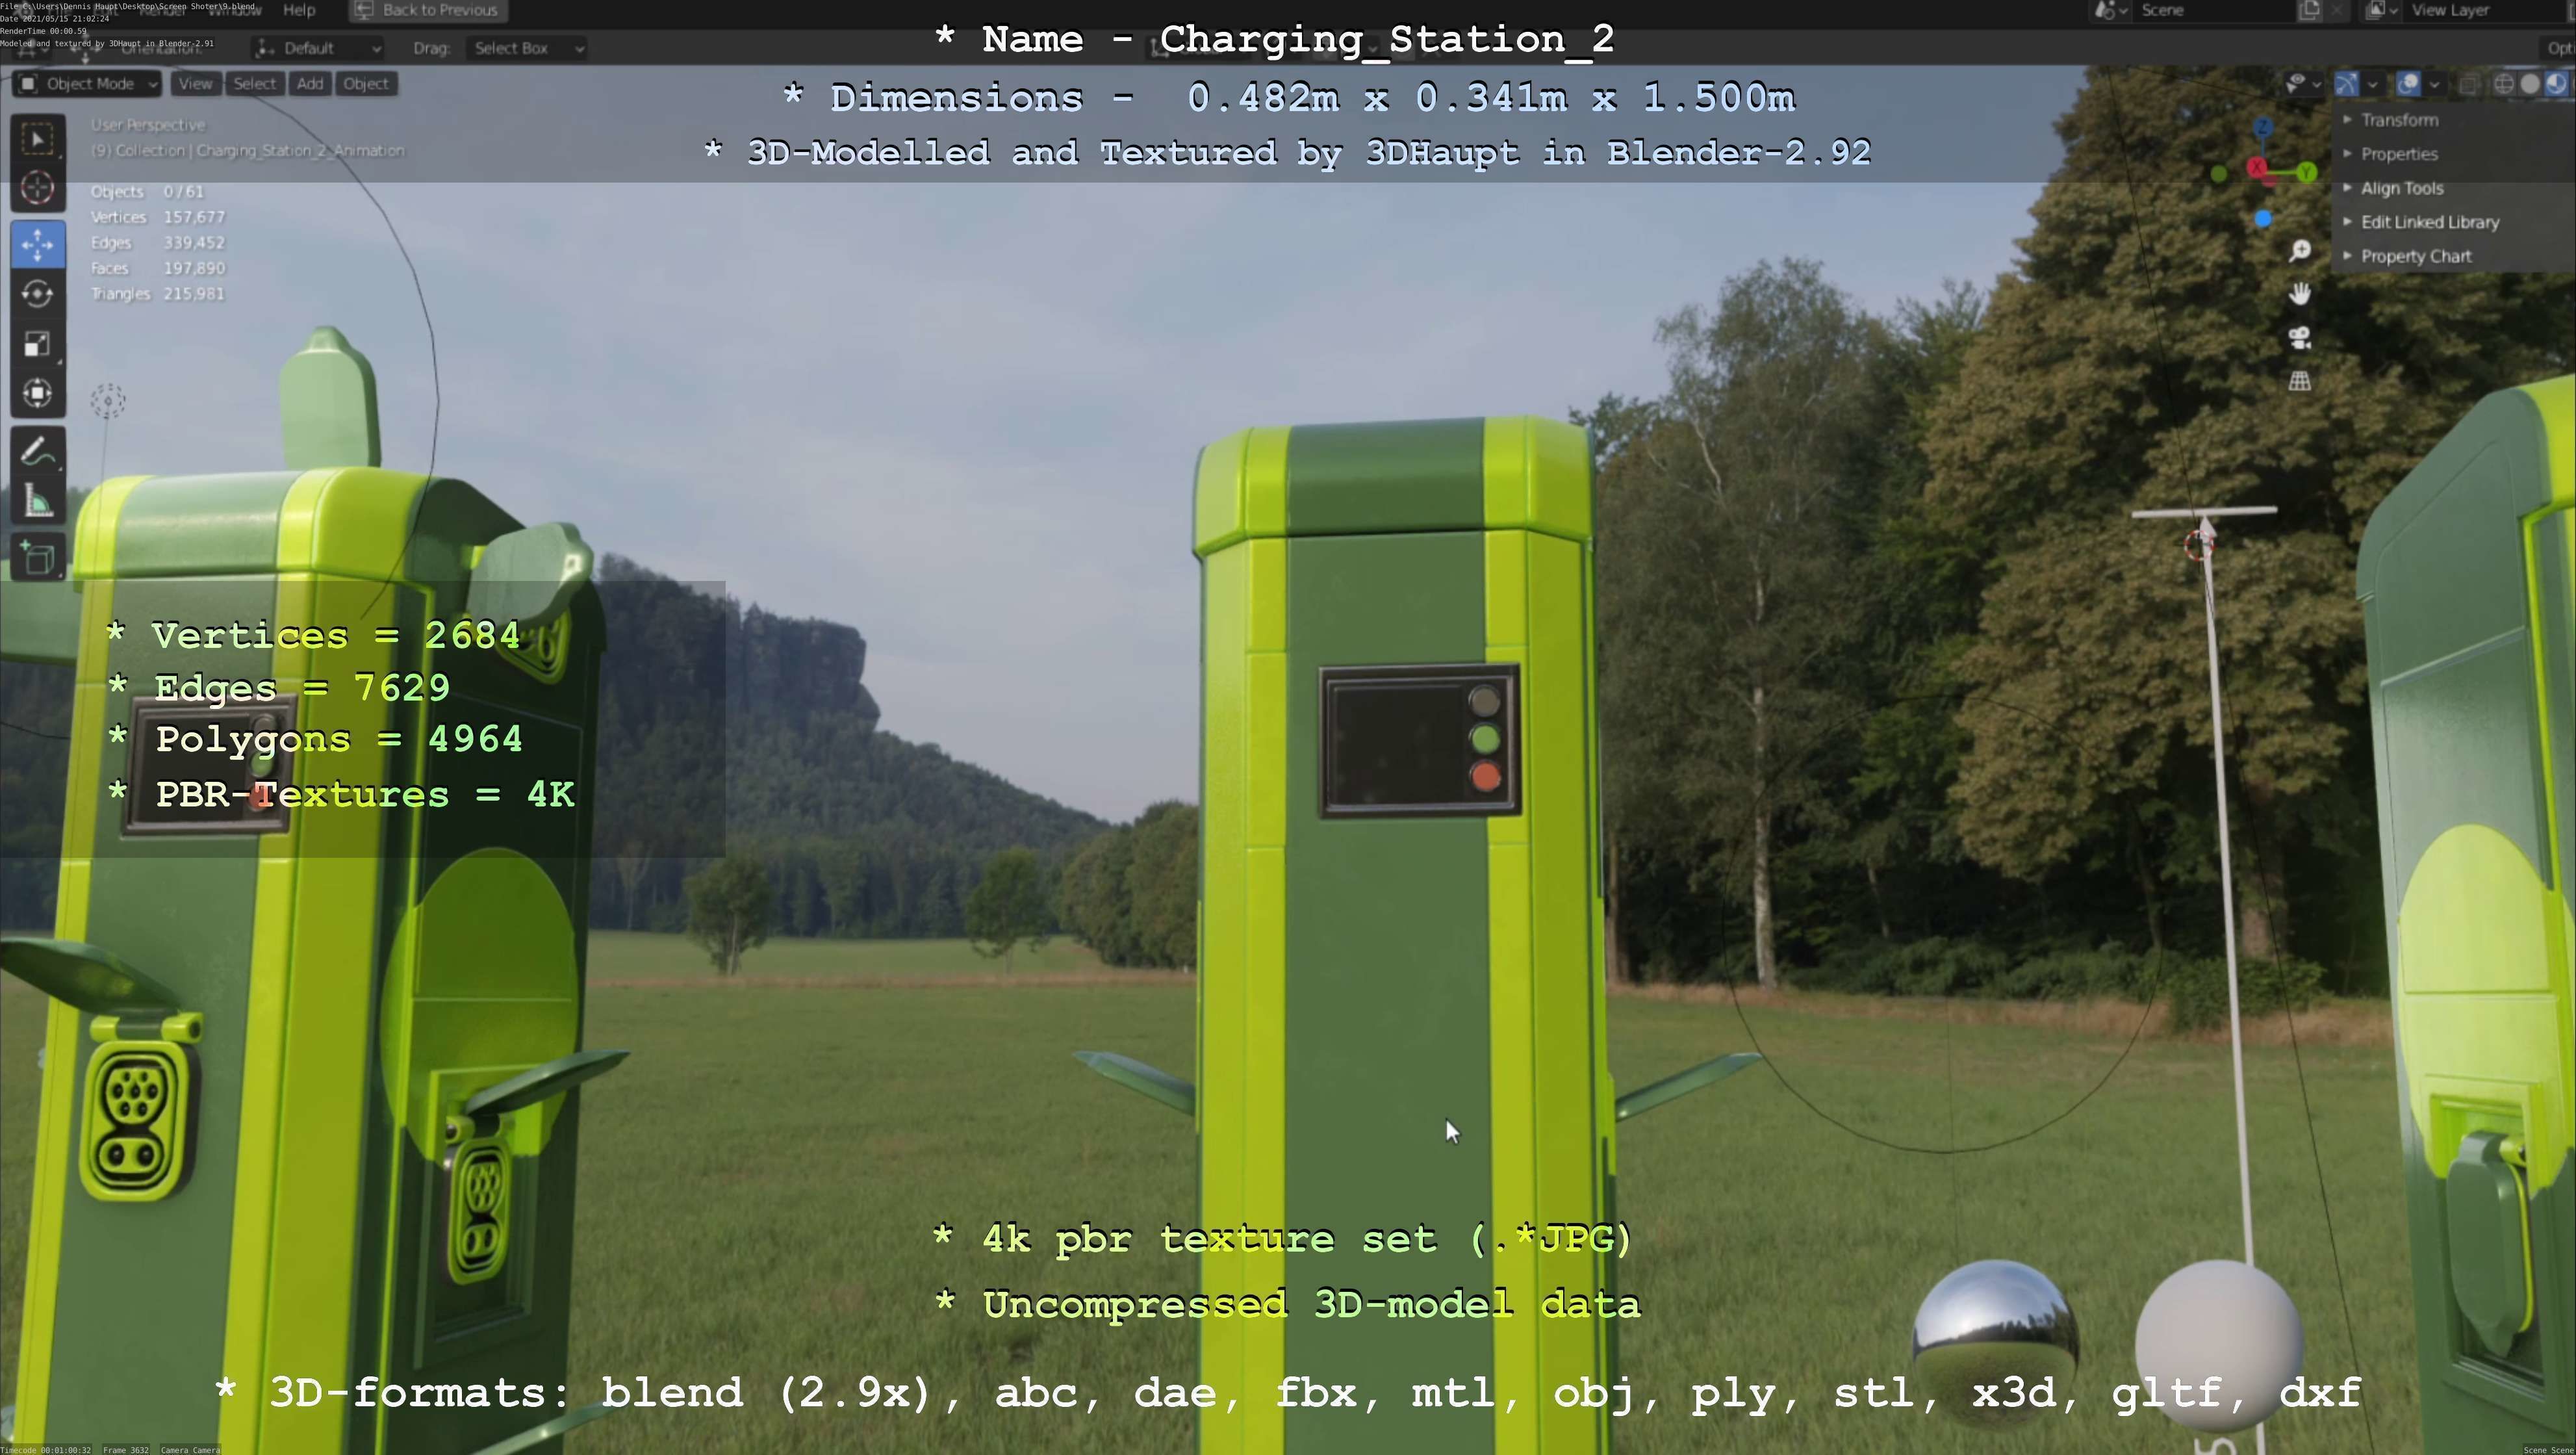2576x1455 pixels.
Task: Click the new scene copy icon
Action: [x=2310, y=10]
